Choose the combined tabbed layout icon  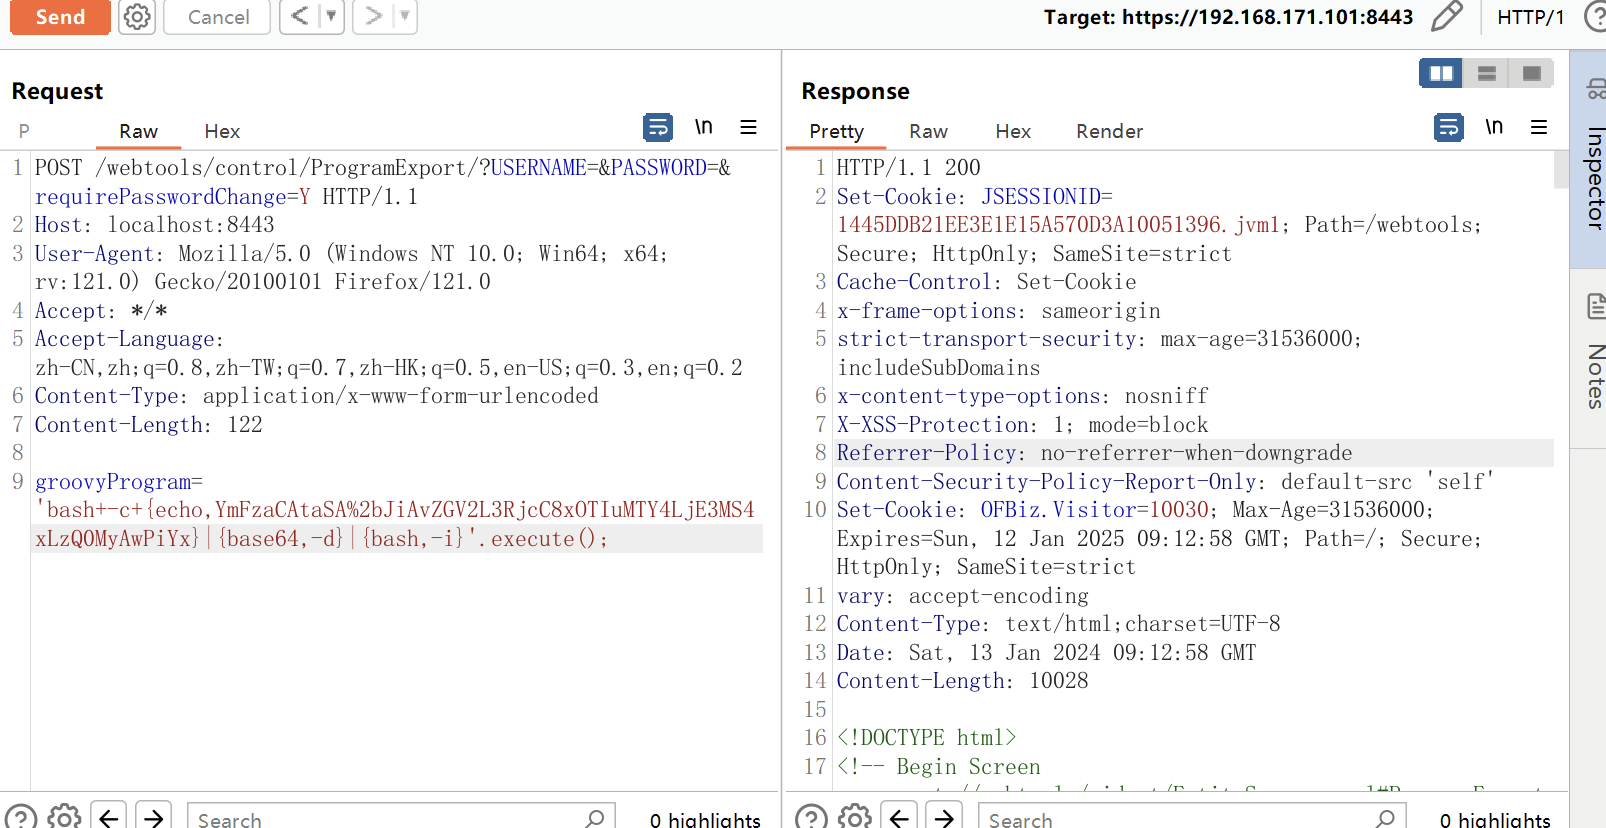click(1532, 73)
